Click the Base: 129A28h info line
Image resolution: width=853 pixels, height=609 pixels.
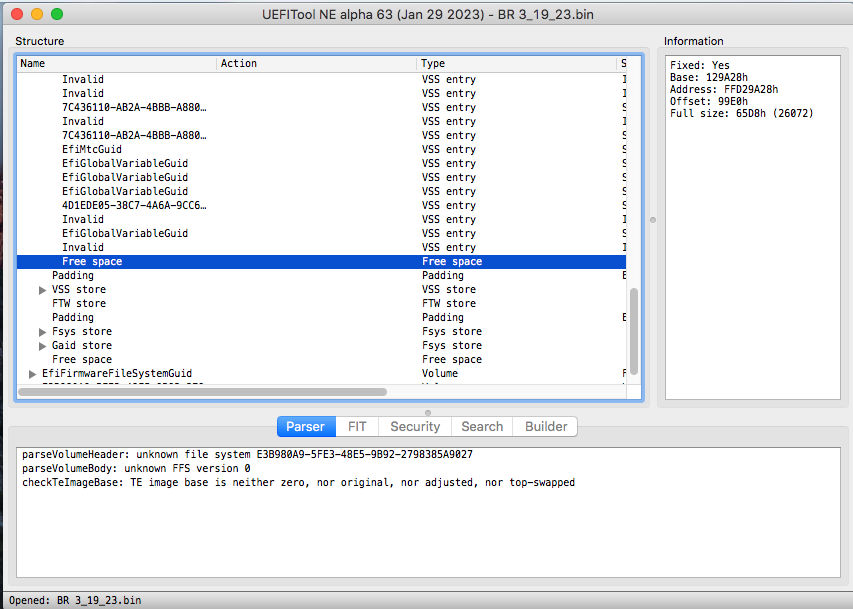(x=708, y=77)
